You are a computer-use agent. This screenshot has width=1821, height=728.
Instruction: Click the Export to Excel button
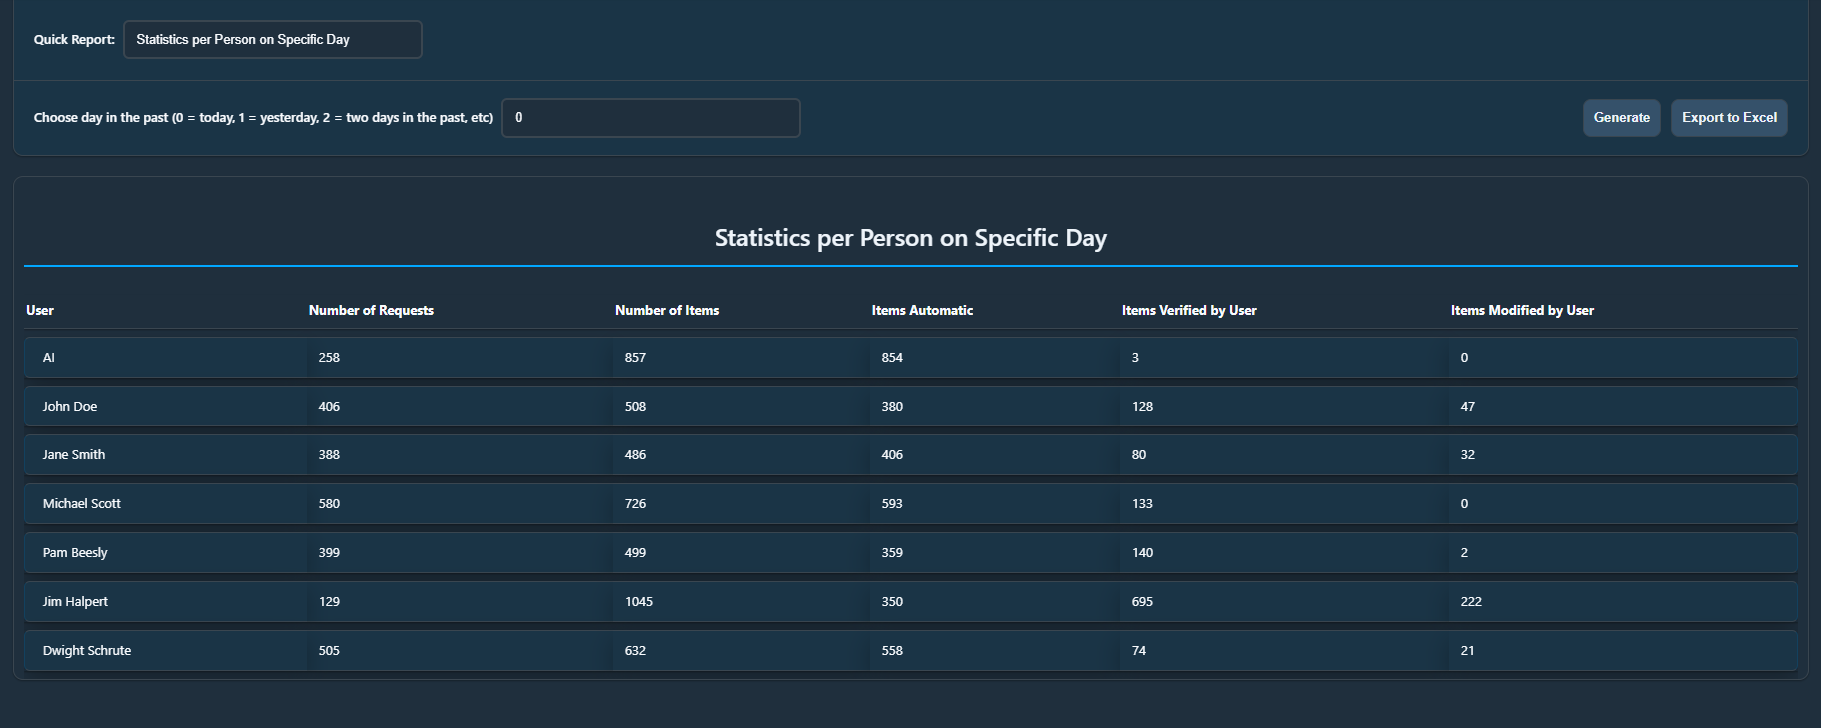click(1729, 118)
